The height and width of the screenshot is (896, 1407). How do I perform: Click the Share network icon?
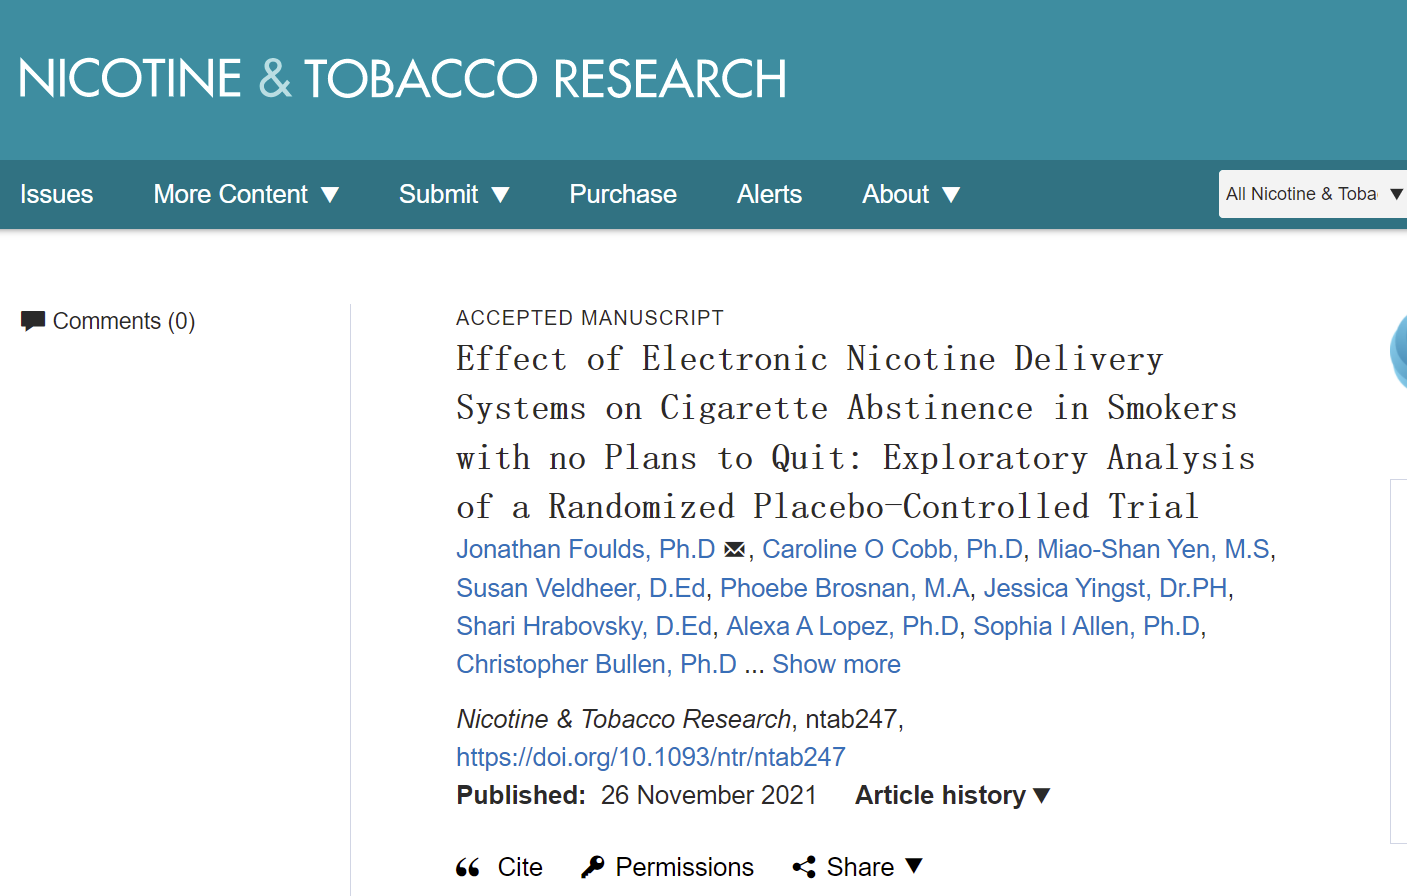pyautogui.click(x=804, y=867)
